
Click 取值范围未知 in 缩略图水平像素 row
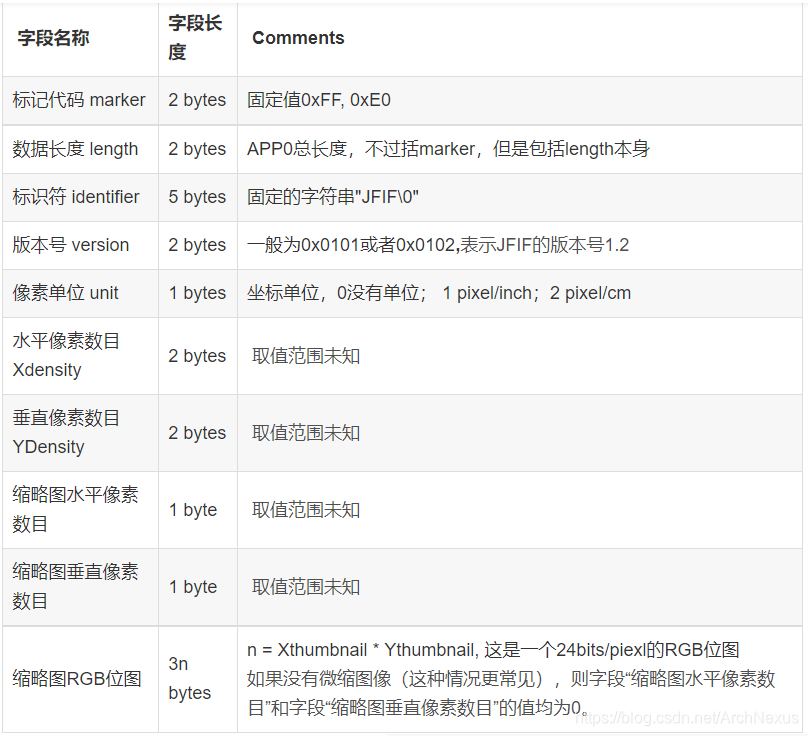coord(306,510)
